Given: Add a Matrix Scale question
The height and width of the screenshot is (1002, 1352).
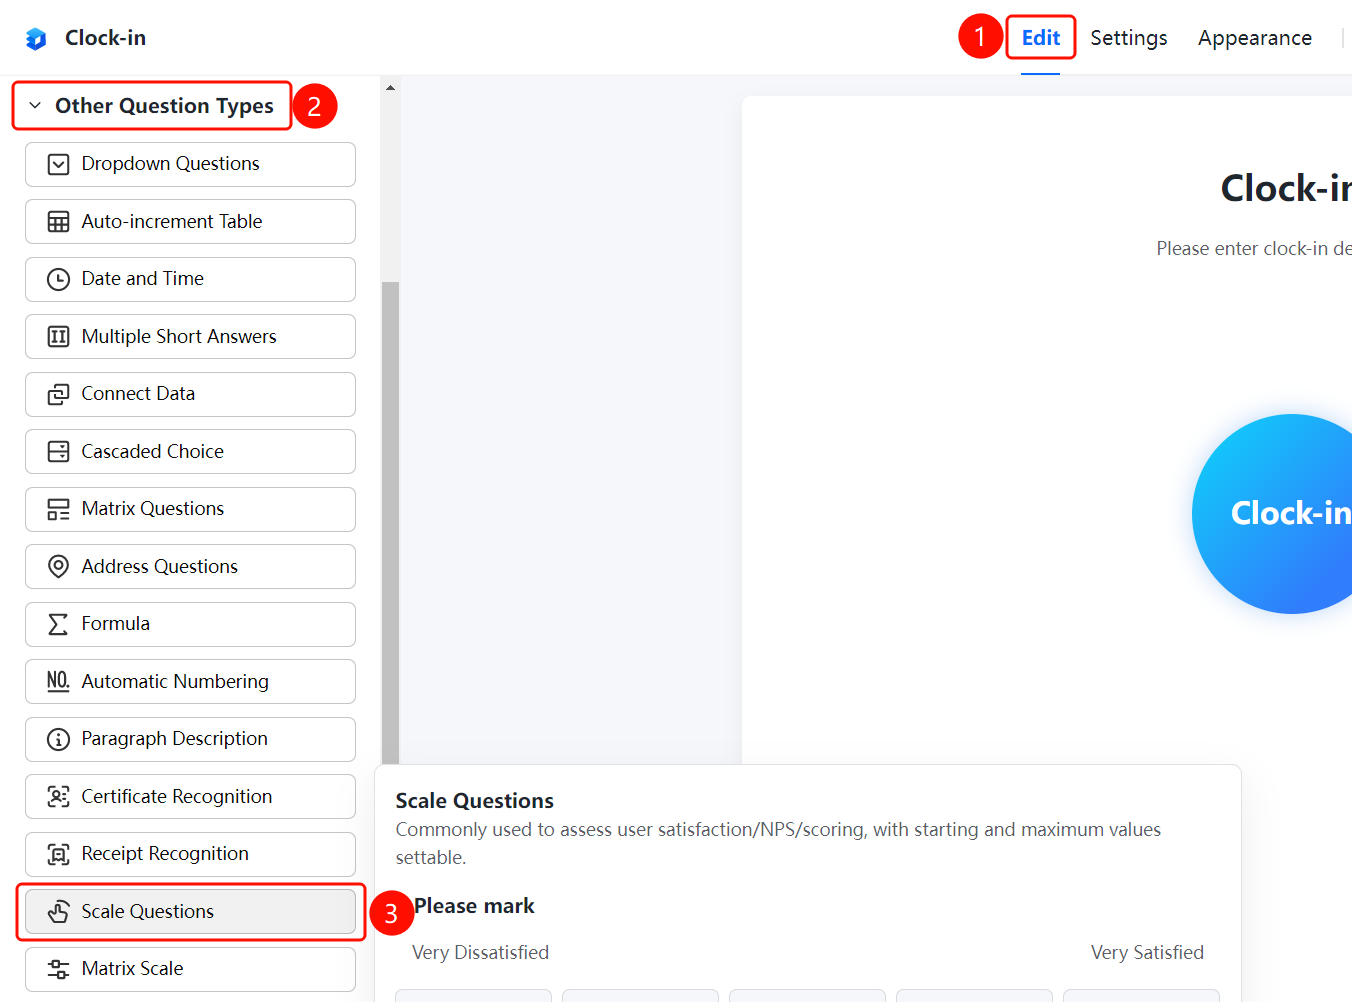Looking at the screenshot, I should pos(190,969).
